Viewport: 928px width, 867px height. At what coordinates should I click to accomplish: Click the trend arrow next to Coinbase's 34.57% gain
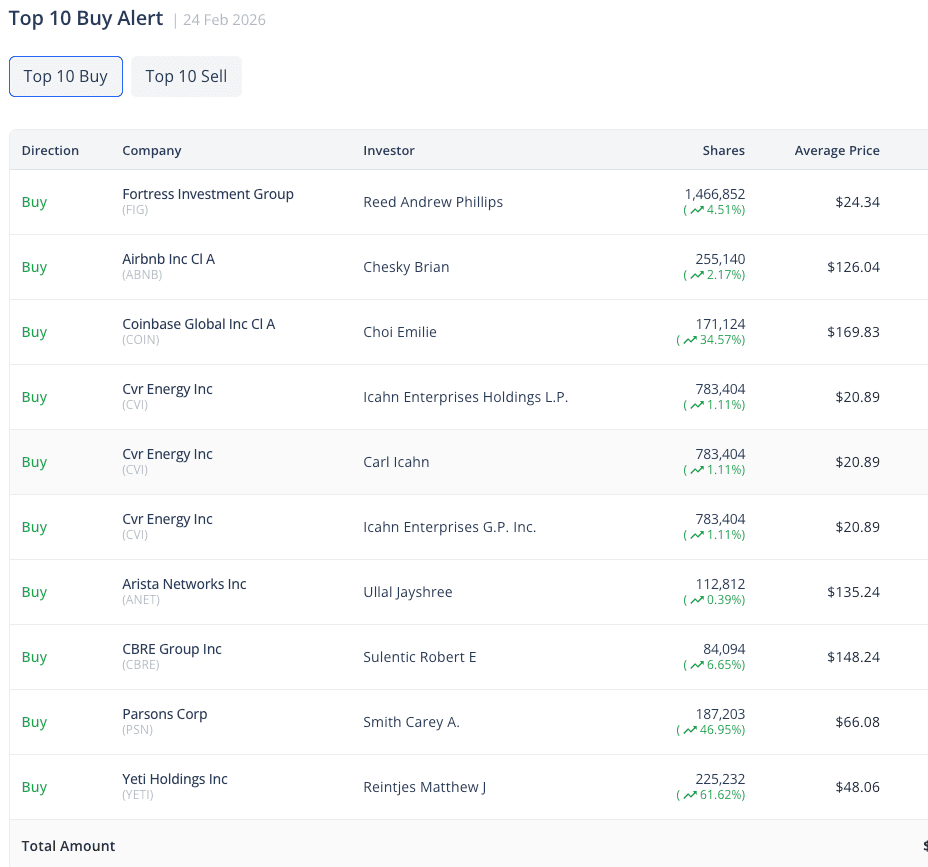click(688, 340)
